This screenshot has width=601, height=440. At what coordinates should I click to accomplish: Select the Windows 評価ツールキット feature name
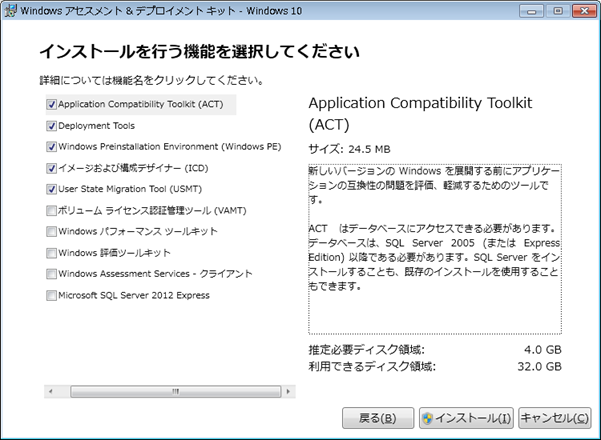pos(114,253)
